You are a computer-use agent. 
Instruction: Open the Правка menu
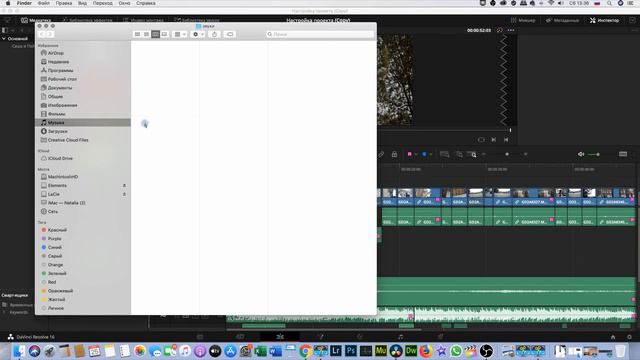(64, 3)
